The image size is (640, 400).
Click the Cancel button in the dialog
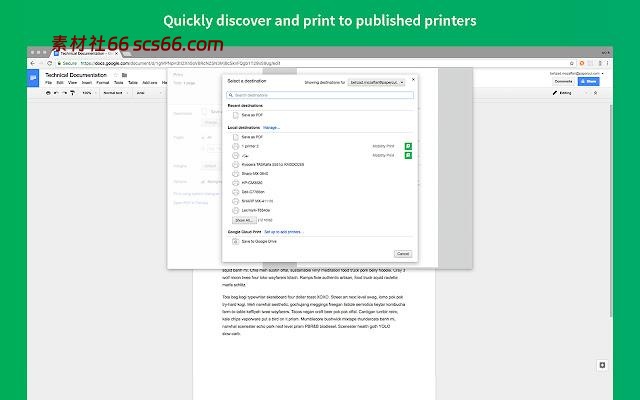point(402,254)
